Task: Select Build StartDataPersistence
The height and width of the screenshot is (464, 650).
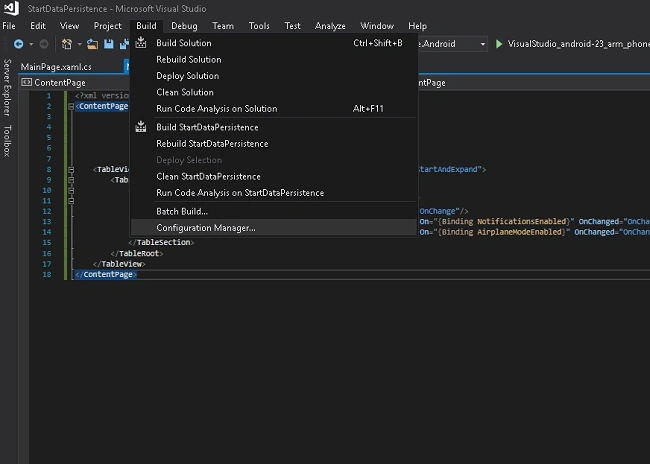Action: click(x=274, y=127)
